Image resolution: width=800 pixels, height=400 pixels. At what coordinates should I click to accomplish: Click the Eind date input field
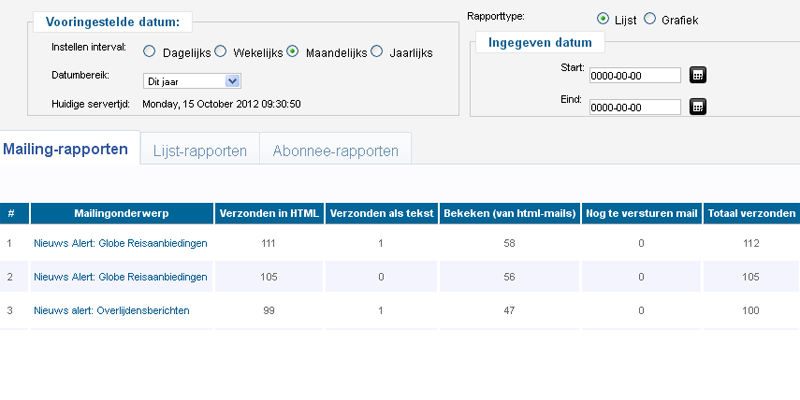(x=635, y=107)
